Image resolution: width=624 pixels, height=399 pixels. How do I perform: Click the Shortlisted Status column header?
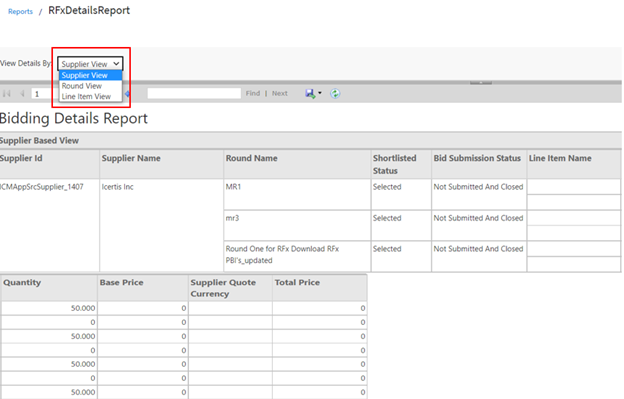[x=401, y=164]
